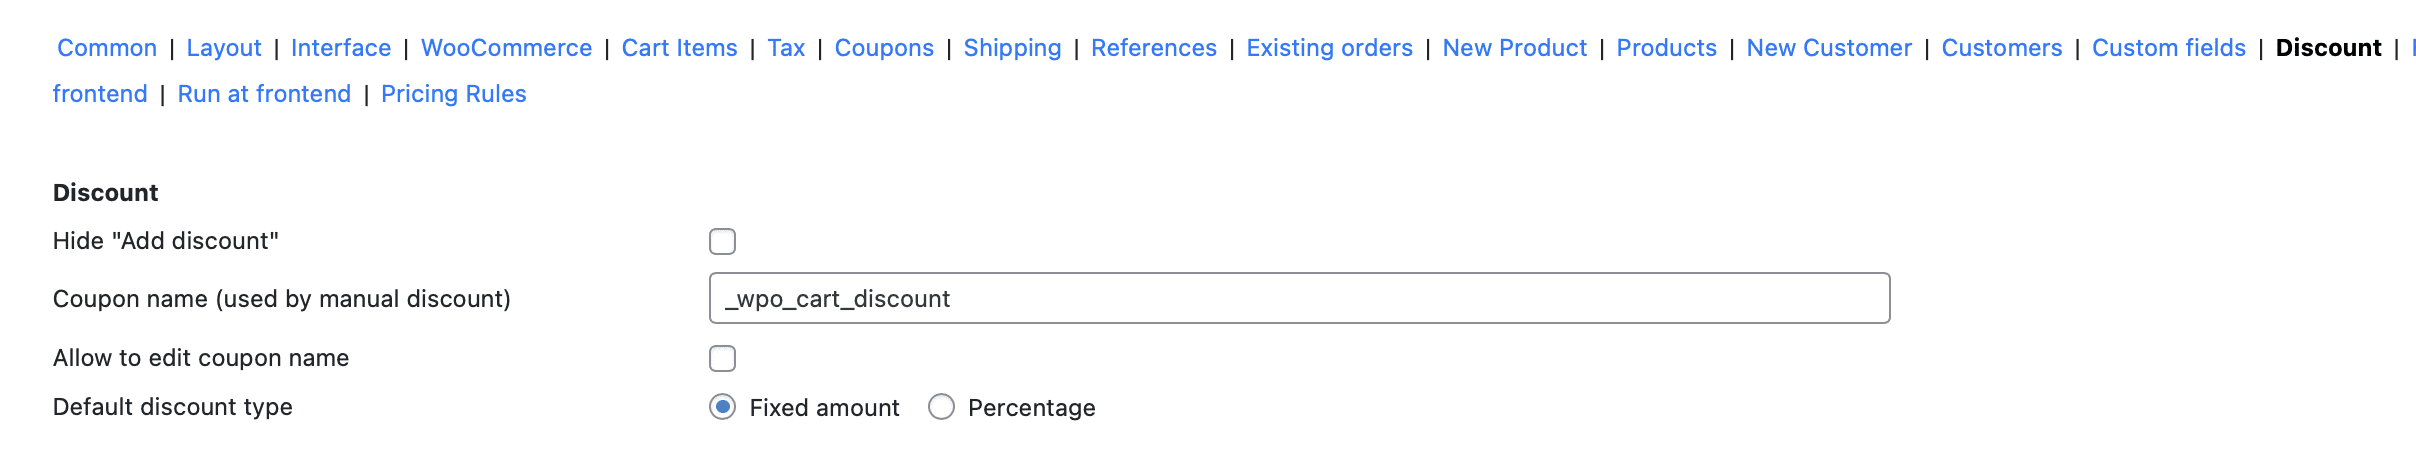Open the Common settings tab
Viewport: 2416px width, 458px height.
[x=107, y=48]
